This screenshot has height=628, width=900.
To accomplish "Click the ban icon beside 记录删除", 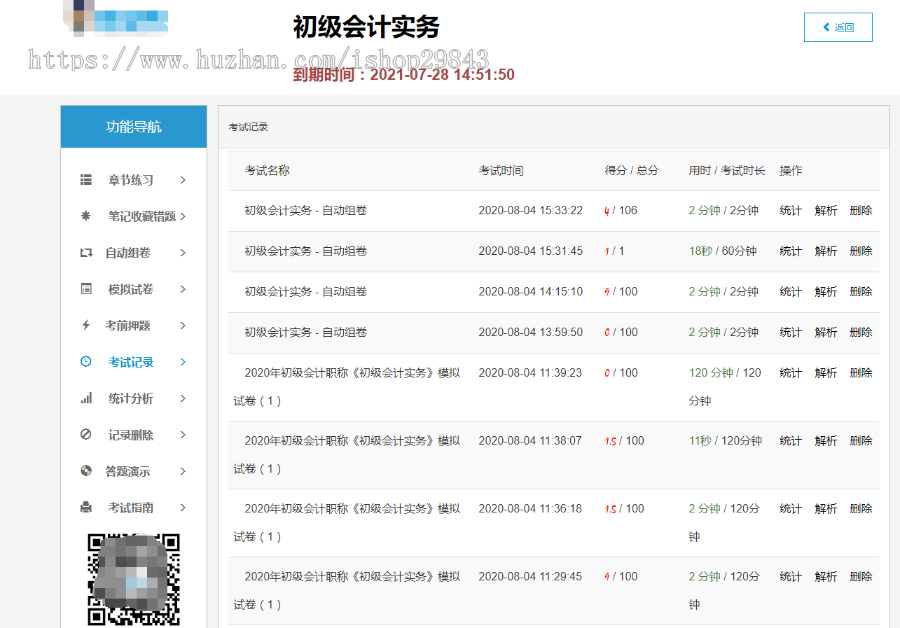I will pos(86,435).
